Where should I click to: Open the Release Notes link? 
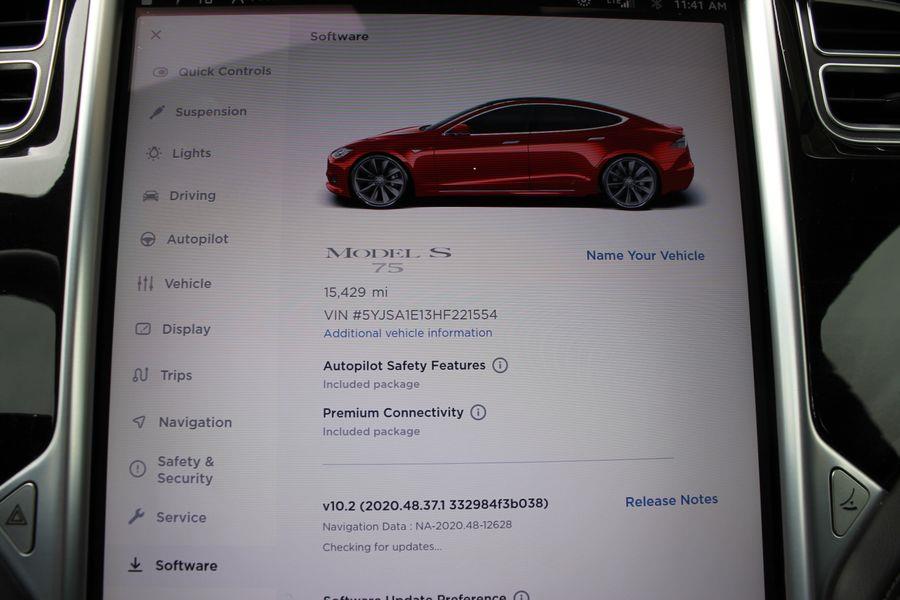click(x=672, y=501)
